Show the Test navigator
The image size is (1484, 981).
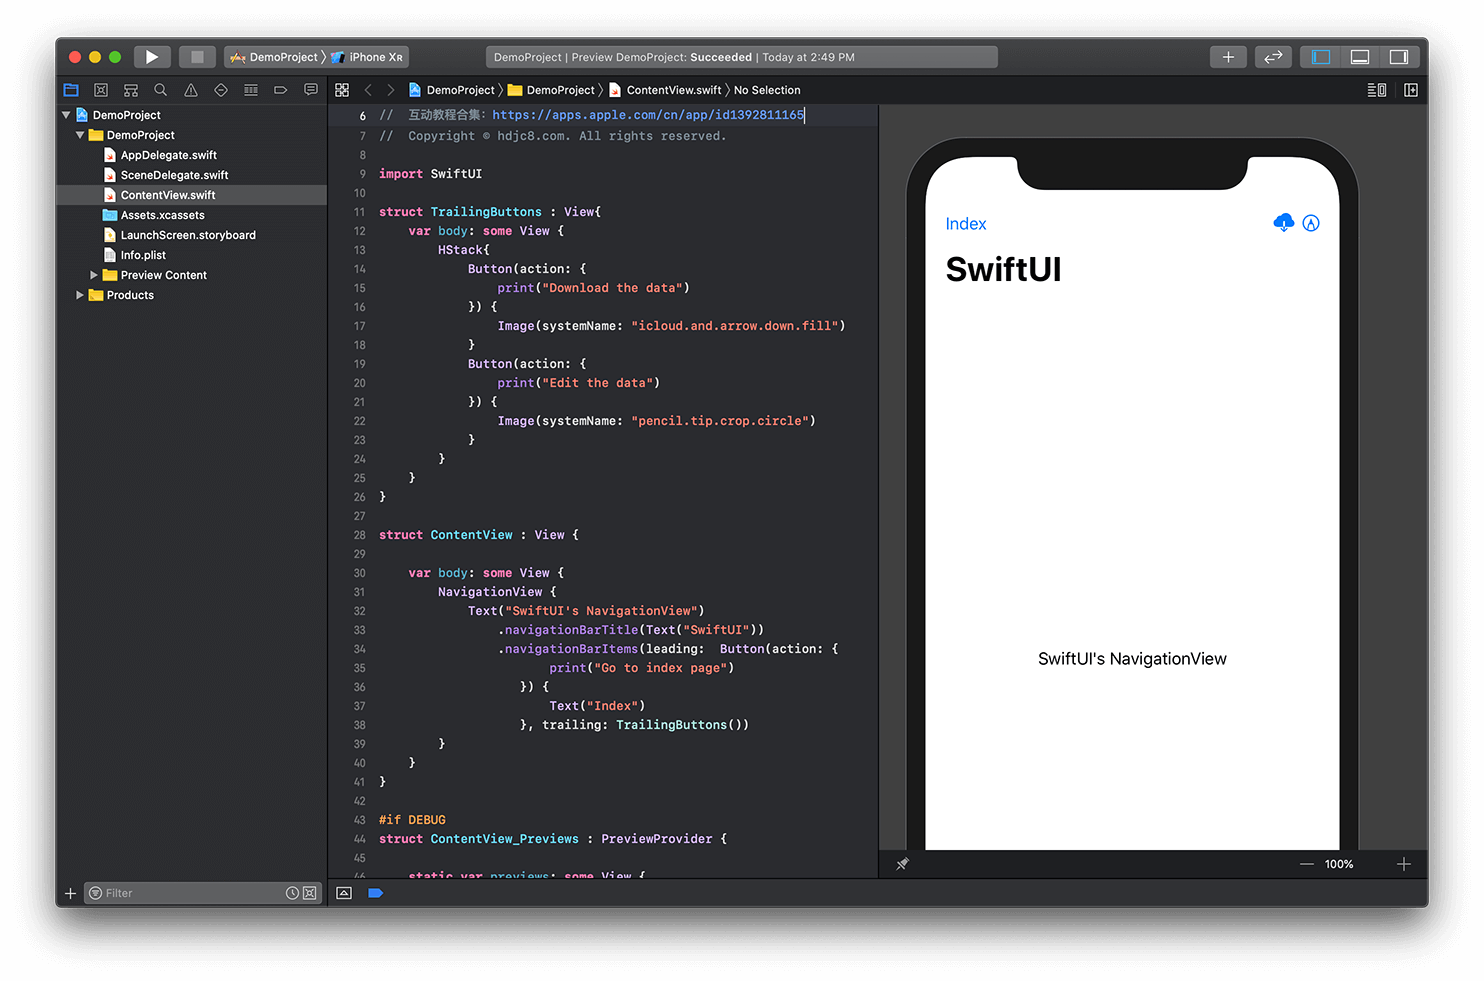(x=221, y=90)
